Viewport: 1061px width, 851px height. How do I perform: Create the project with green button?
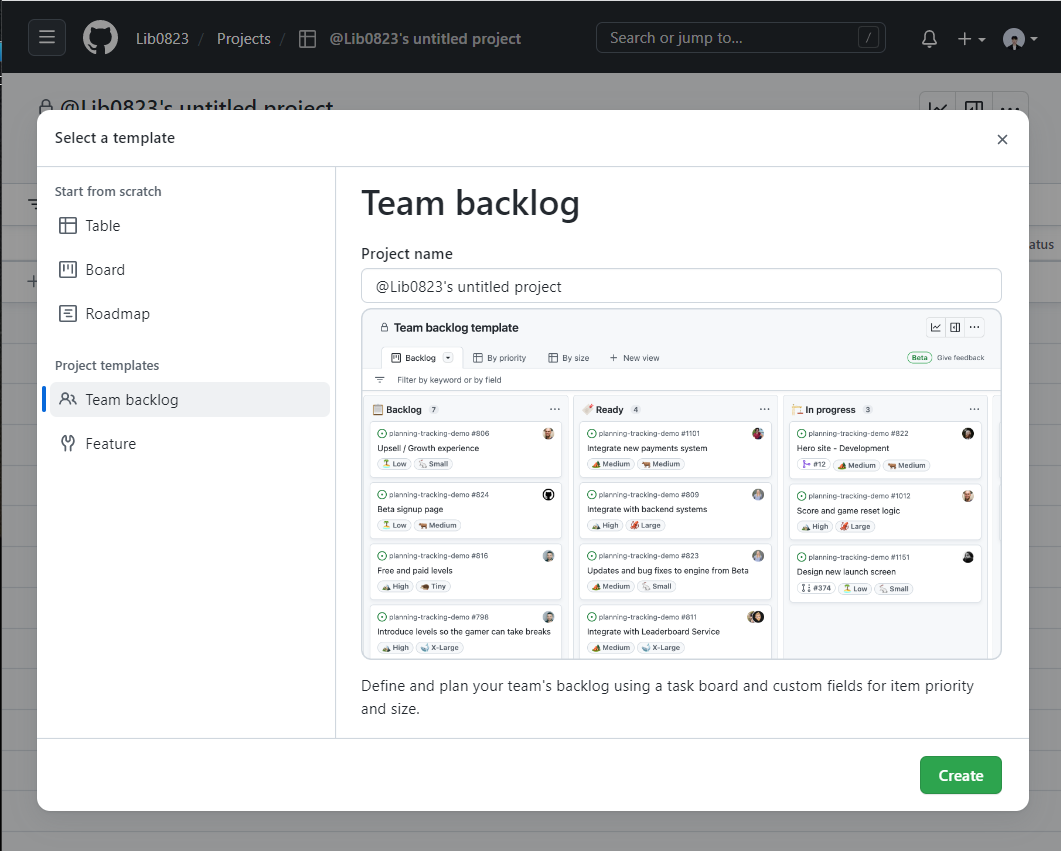point(960,775)
